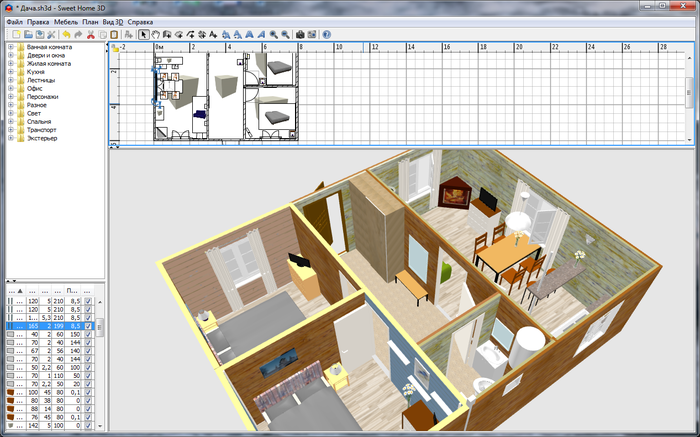700x437 pixels.
Task: Click the furniture list vertical scrollbar
Action: (100, 360)
